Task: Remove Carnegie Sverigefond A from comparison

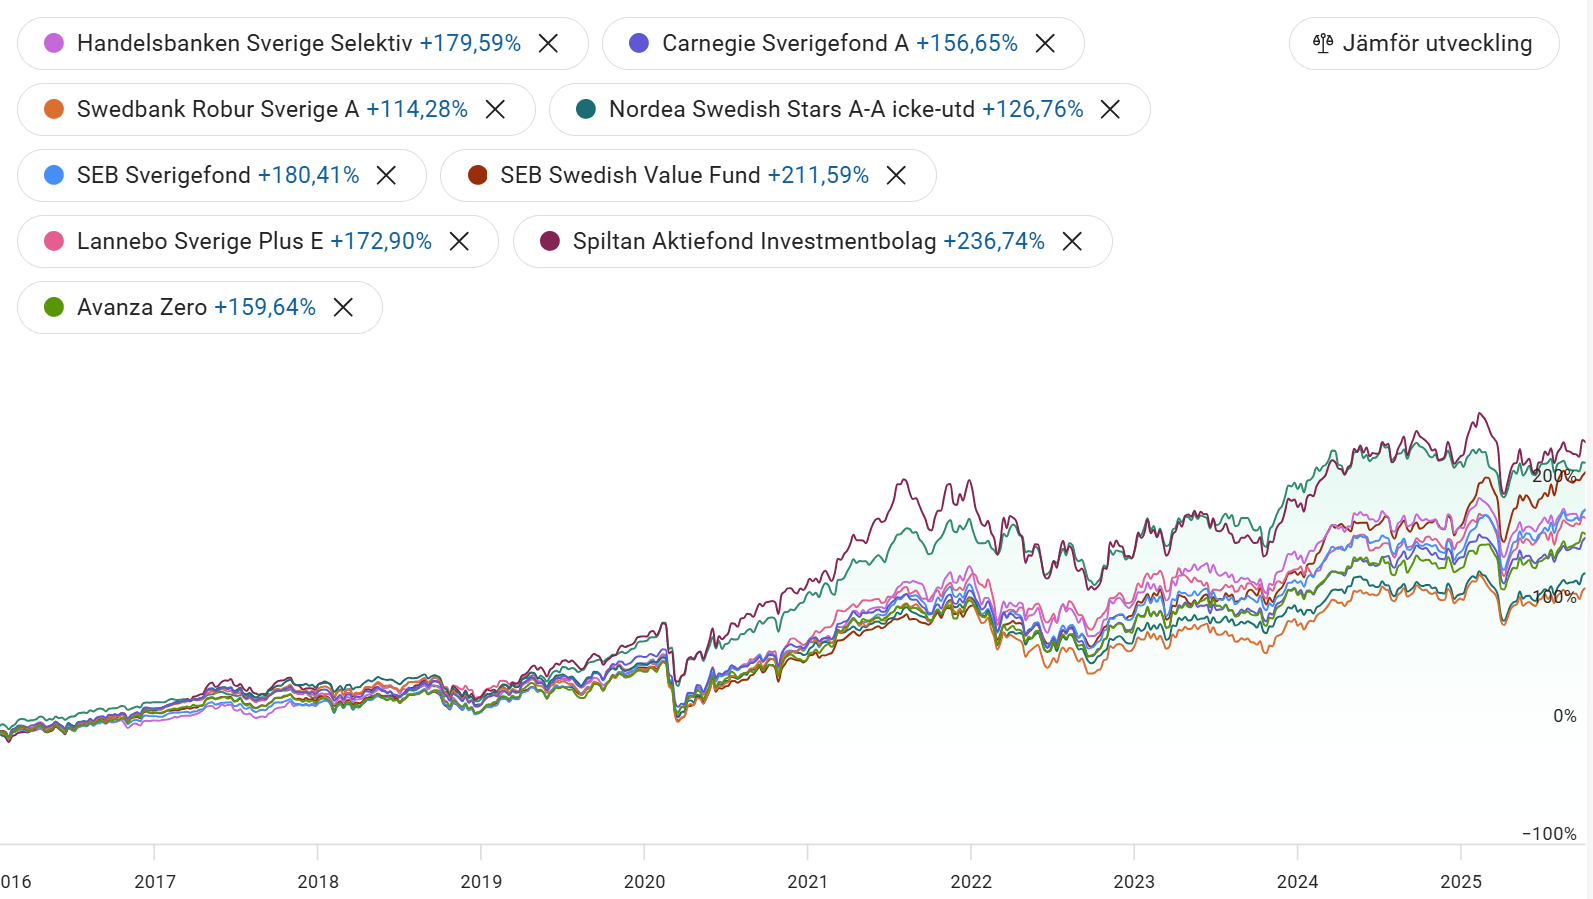Action: [x=1045, y=43]
